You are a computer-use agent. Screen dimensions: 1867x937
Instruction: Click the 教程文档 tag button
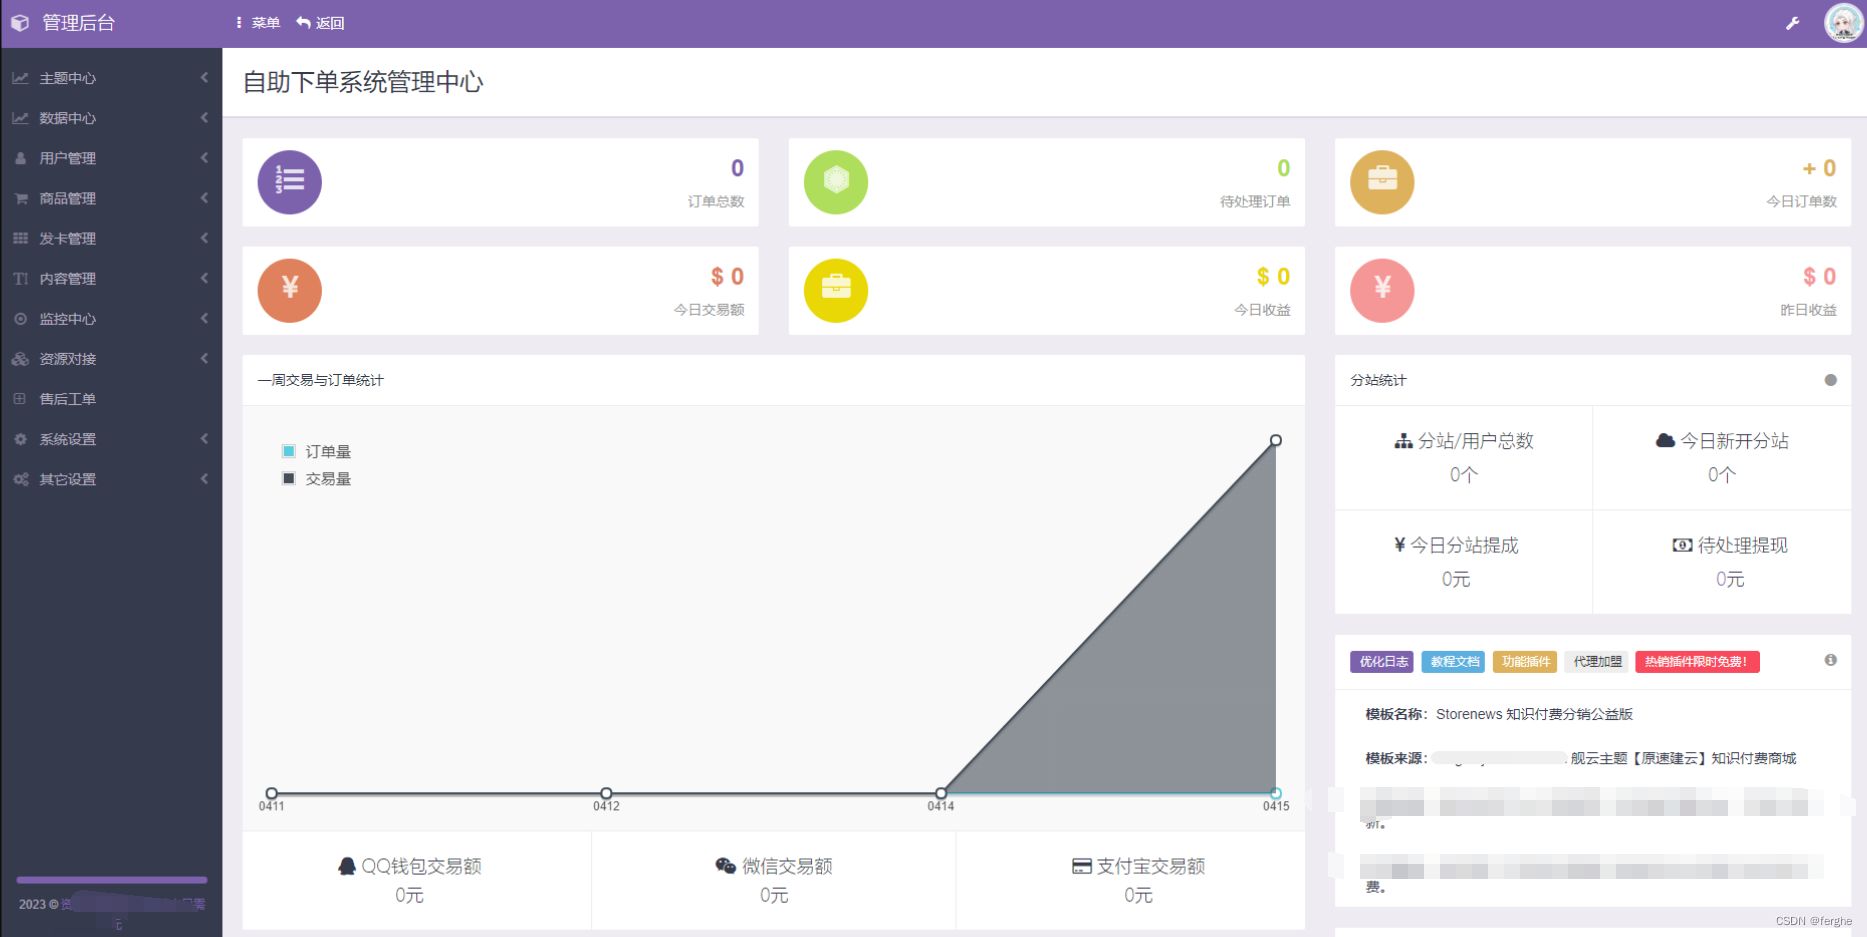(x=1452, y=661)
